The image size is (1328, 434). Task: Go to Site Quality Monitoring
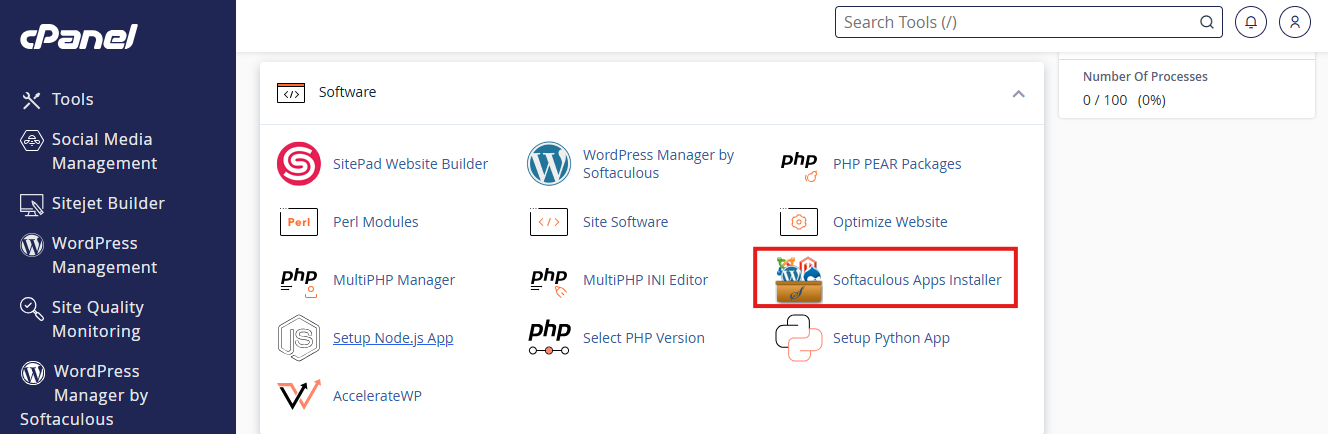click(x=97, y=319)
